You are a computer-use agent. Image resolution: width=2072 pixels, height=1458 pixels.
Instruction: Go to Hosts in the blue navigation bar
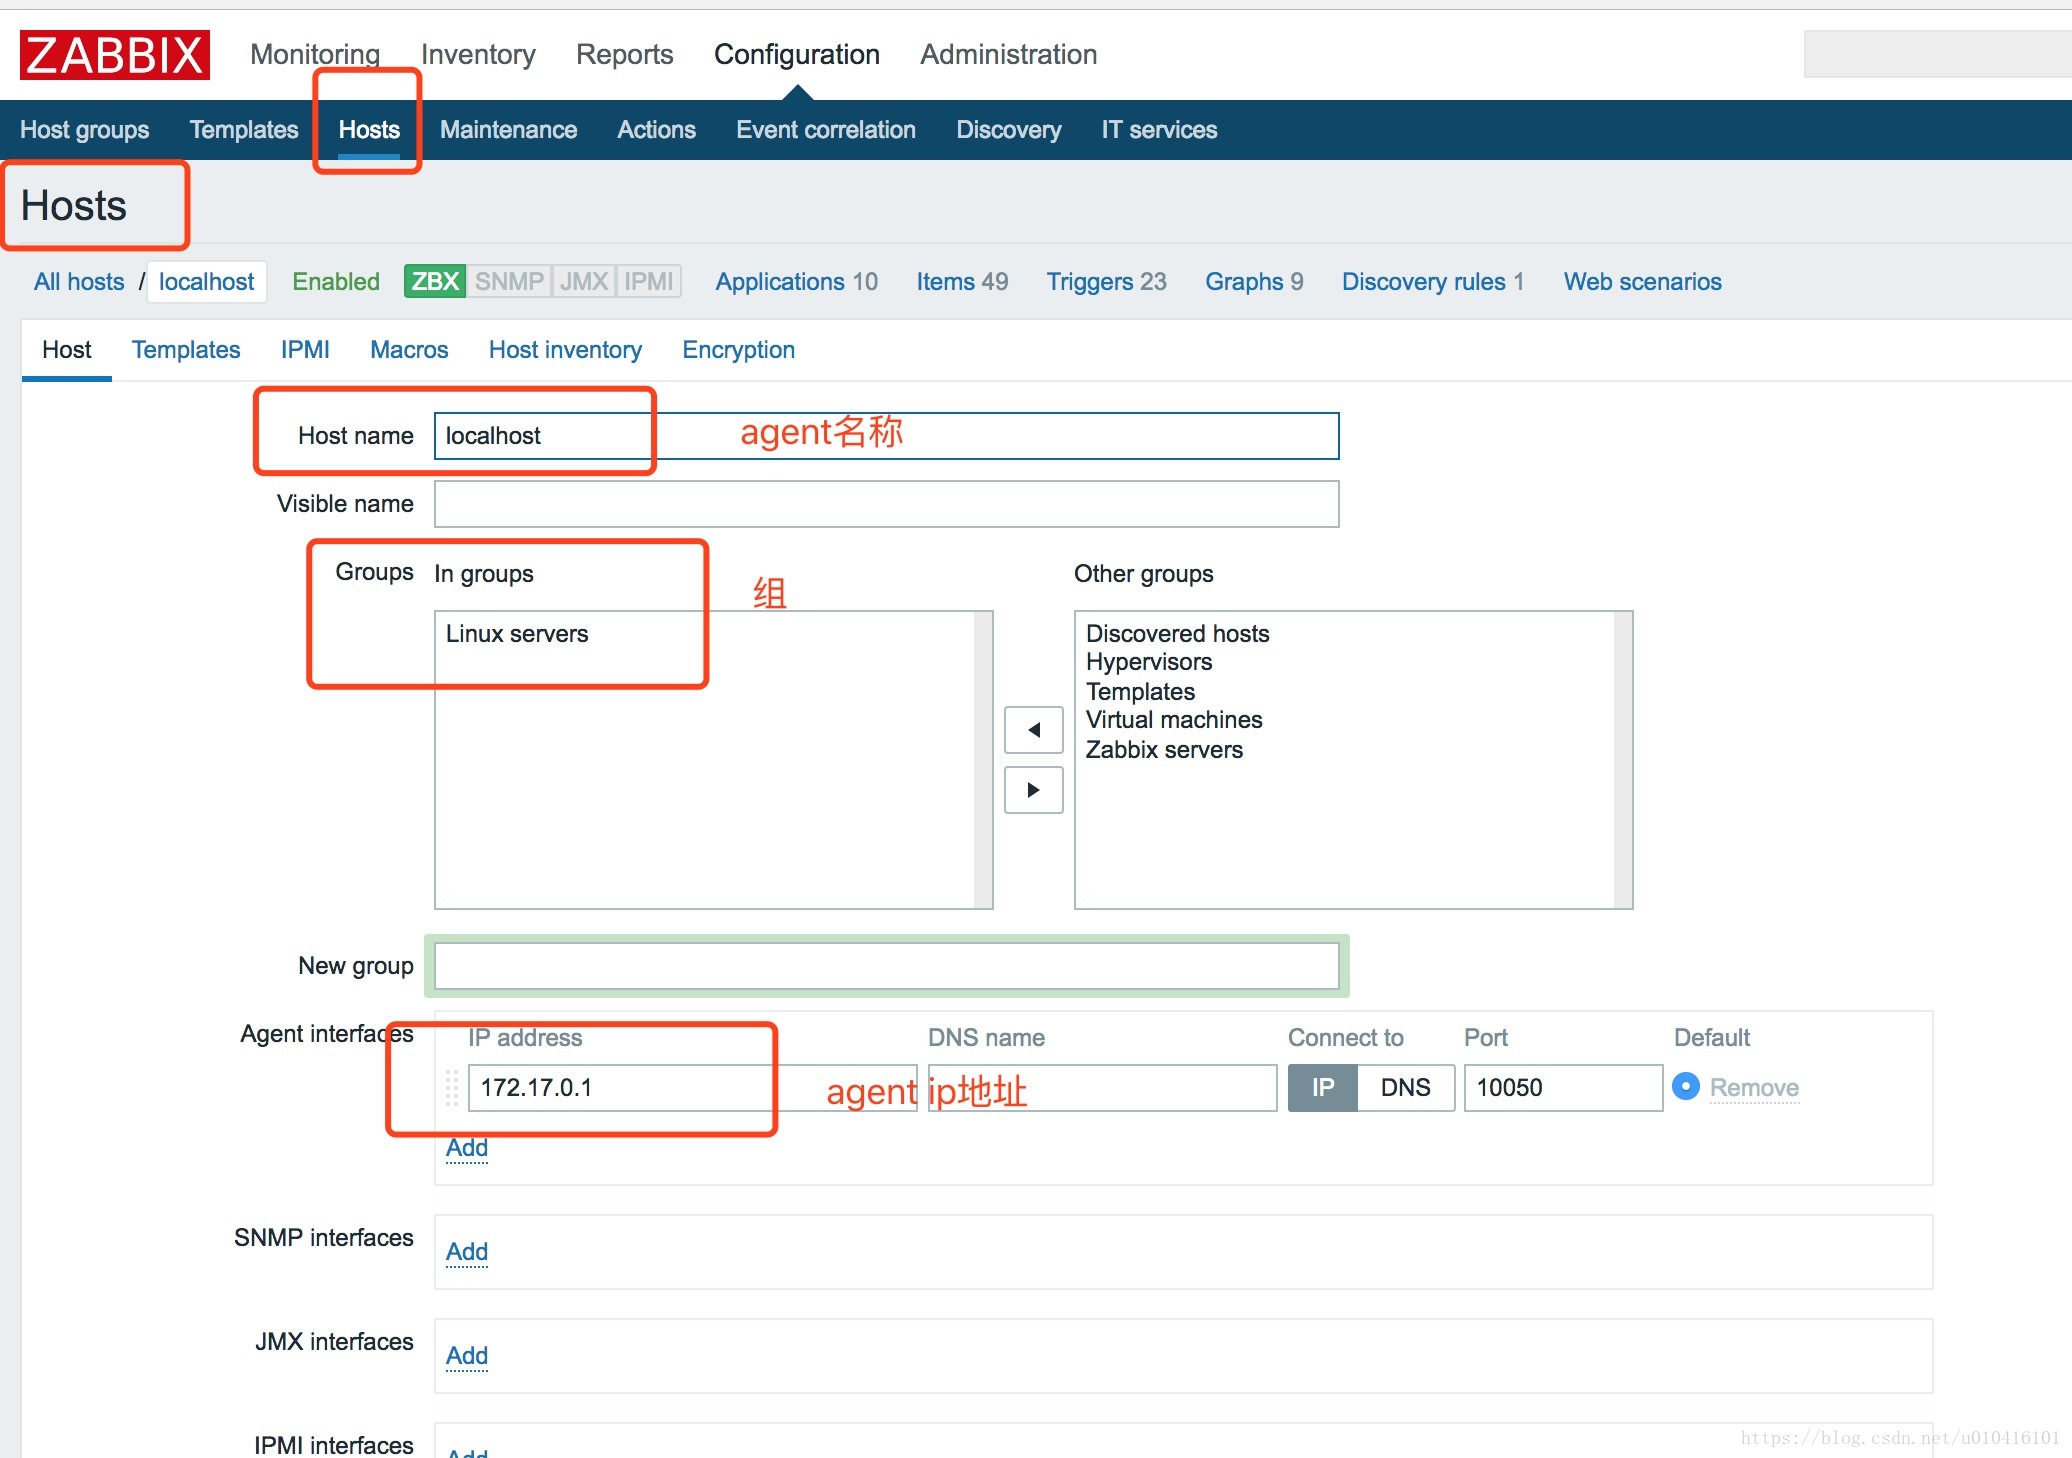point(369,130)
